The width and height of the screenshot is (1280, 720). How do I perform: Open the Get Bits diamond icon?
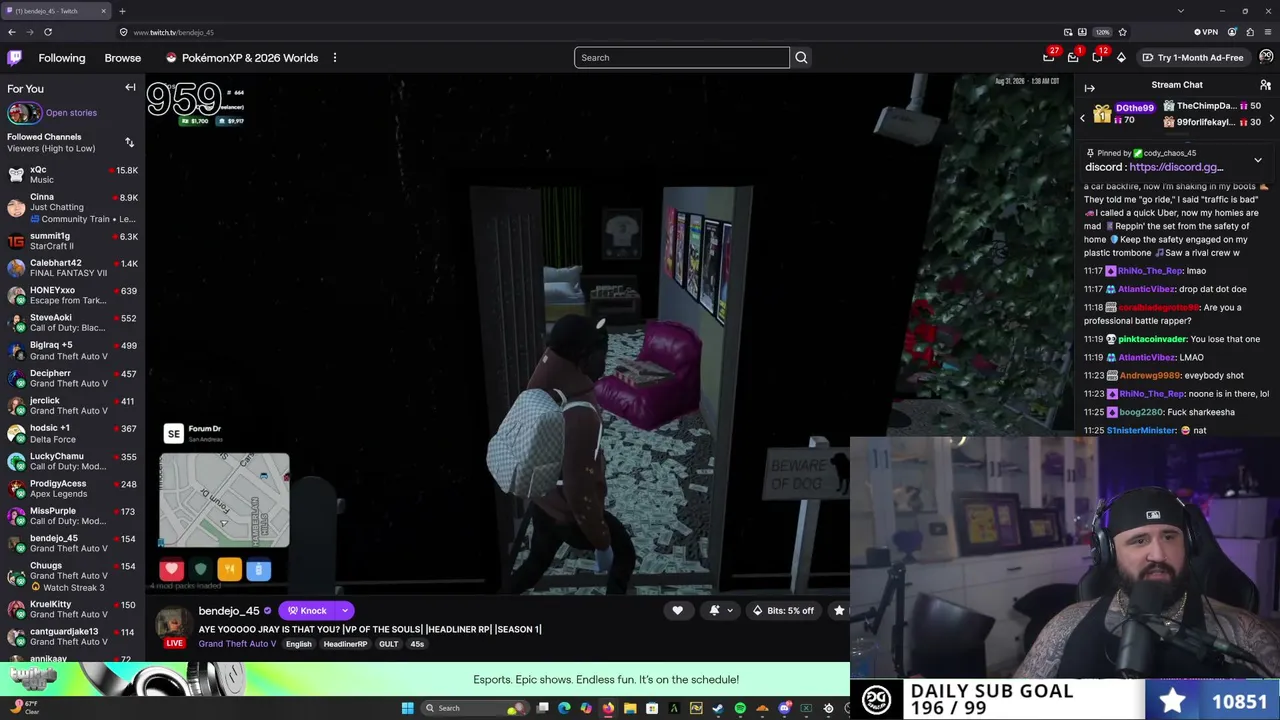pos(1121,57)
